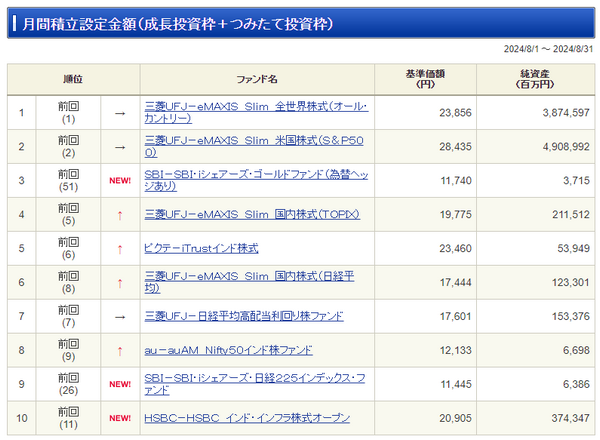Click the right arrow in rank 7 row

[120, 317]
